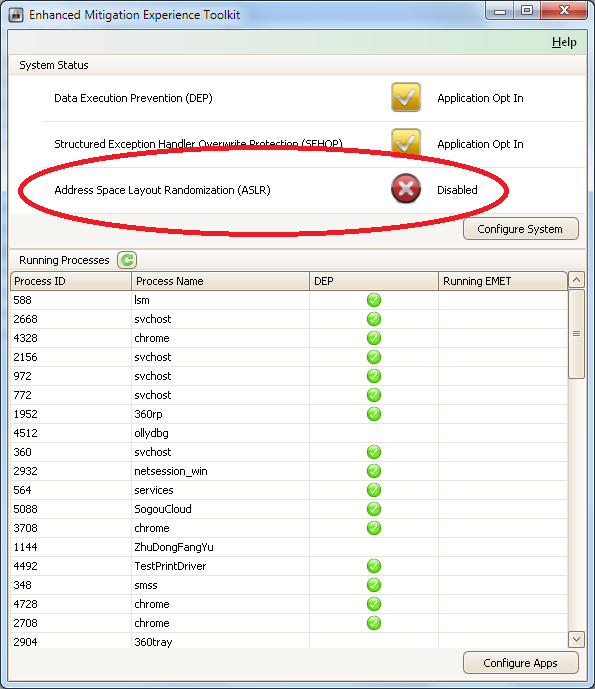Click DEP green check for lsm
This screenshot has width=595, height=689.
pos(374,300)
